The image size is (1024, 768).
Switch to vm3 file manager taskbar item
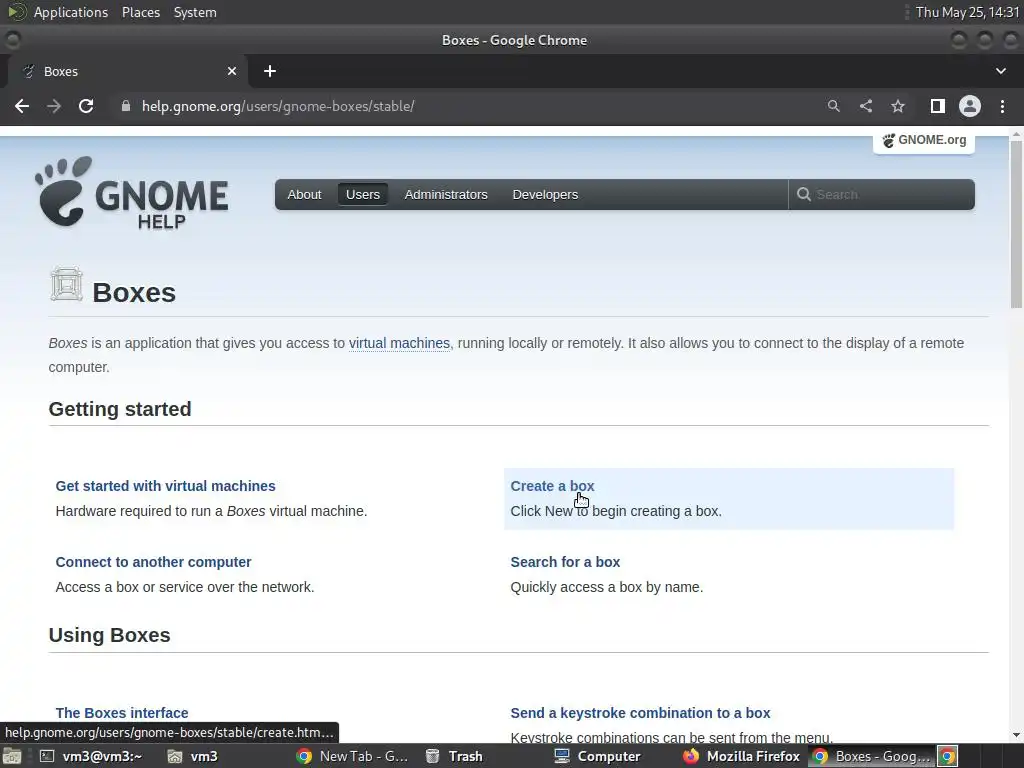tap(193, 756)
